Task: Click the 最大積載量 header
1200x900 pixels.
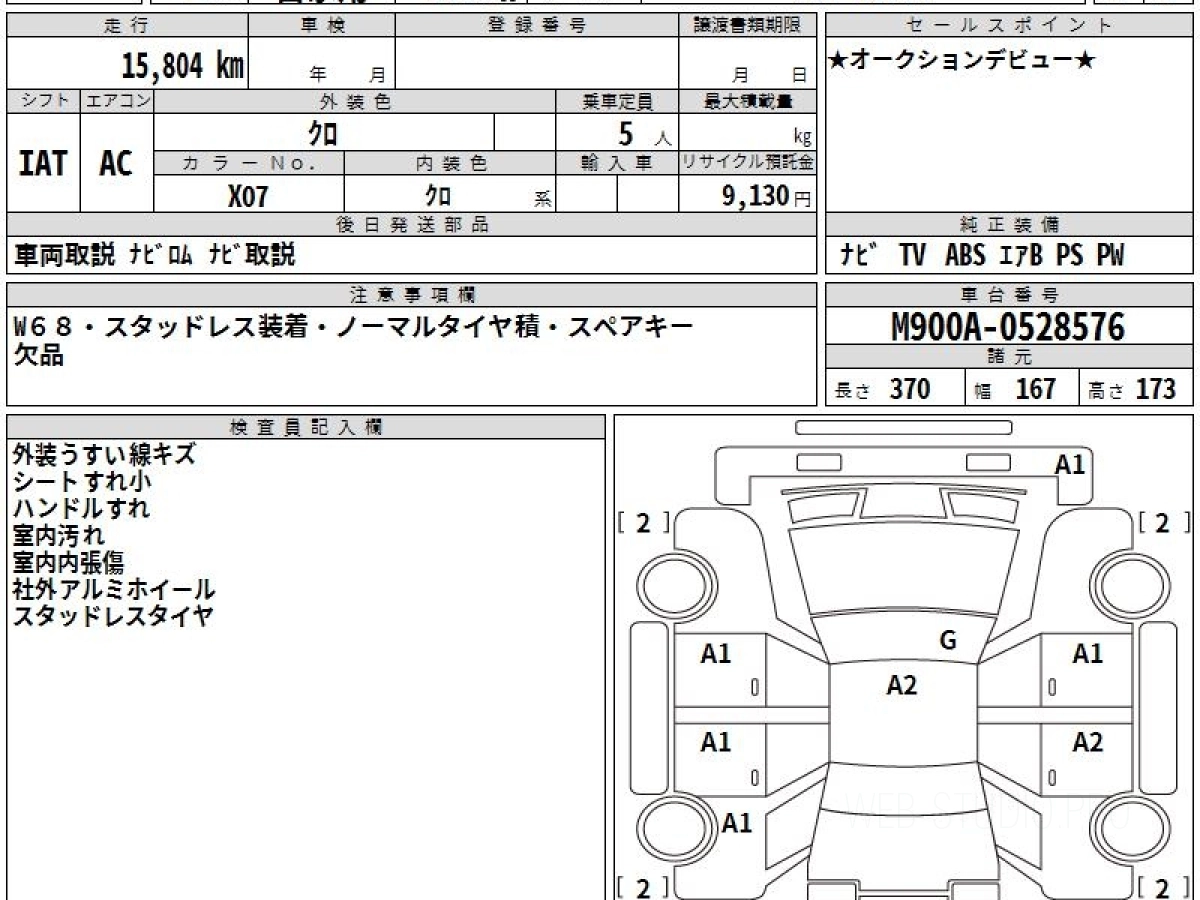Action: pos(748,101)
